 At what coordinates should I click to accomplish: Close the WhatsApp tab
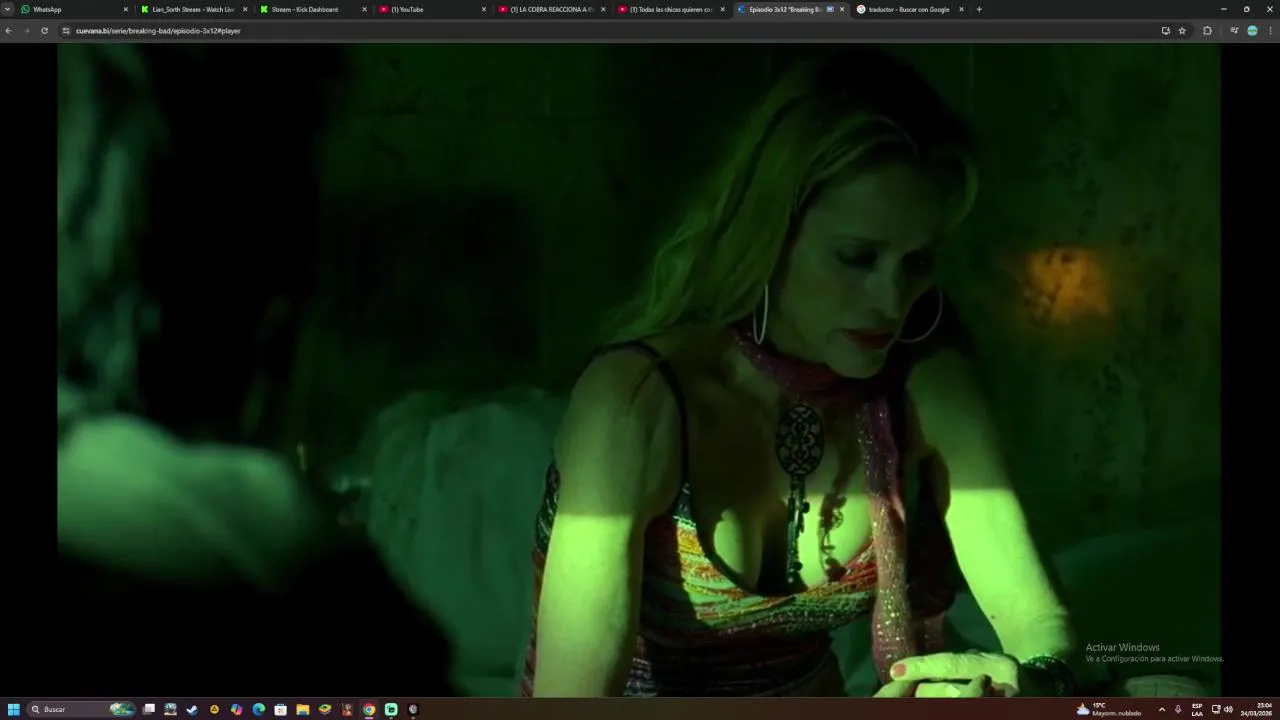(x=126, y=9)
